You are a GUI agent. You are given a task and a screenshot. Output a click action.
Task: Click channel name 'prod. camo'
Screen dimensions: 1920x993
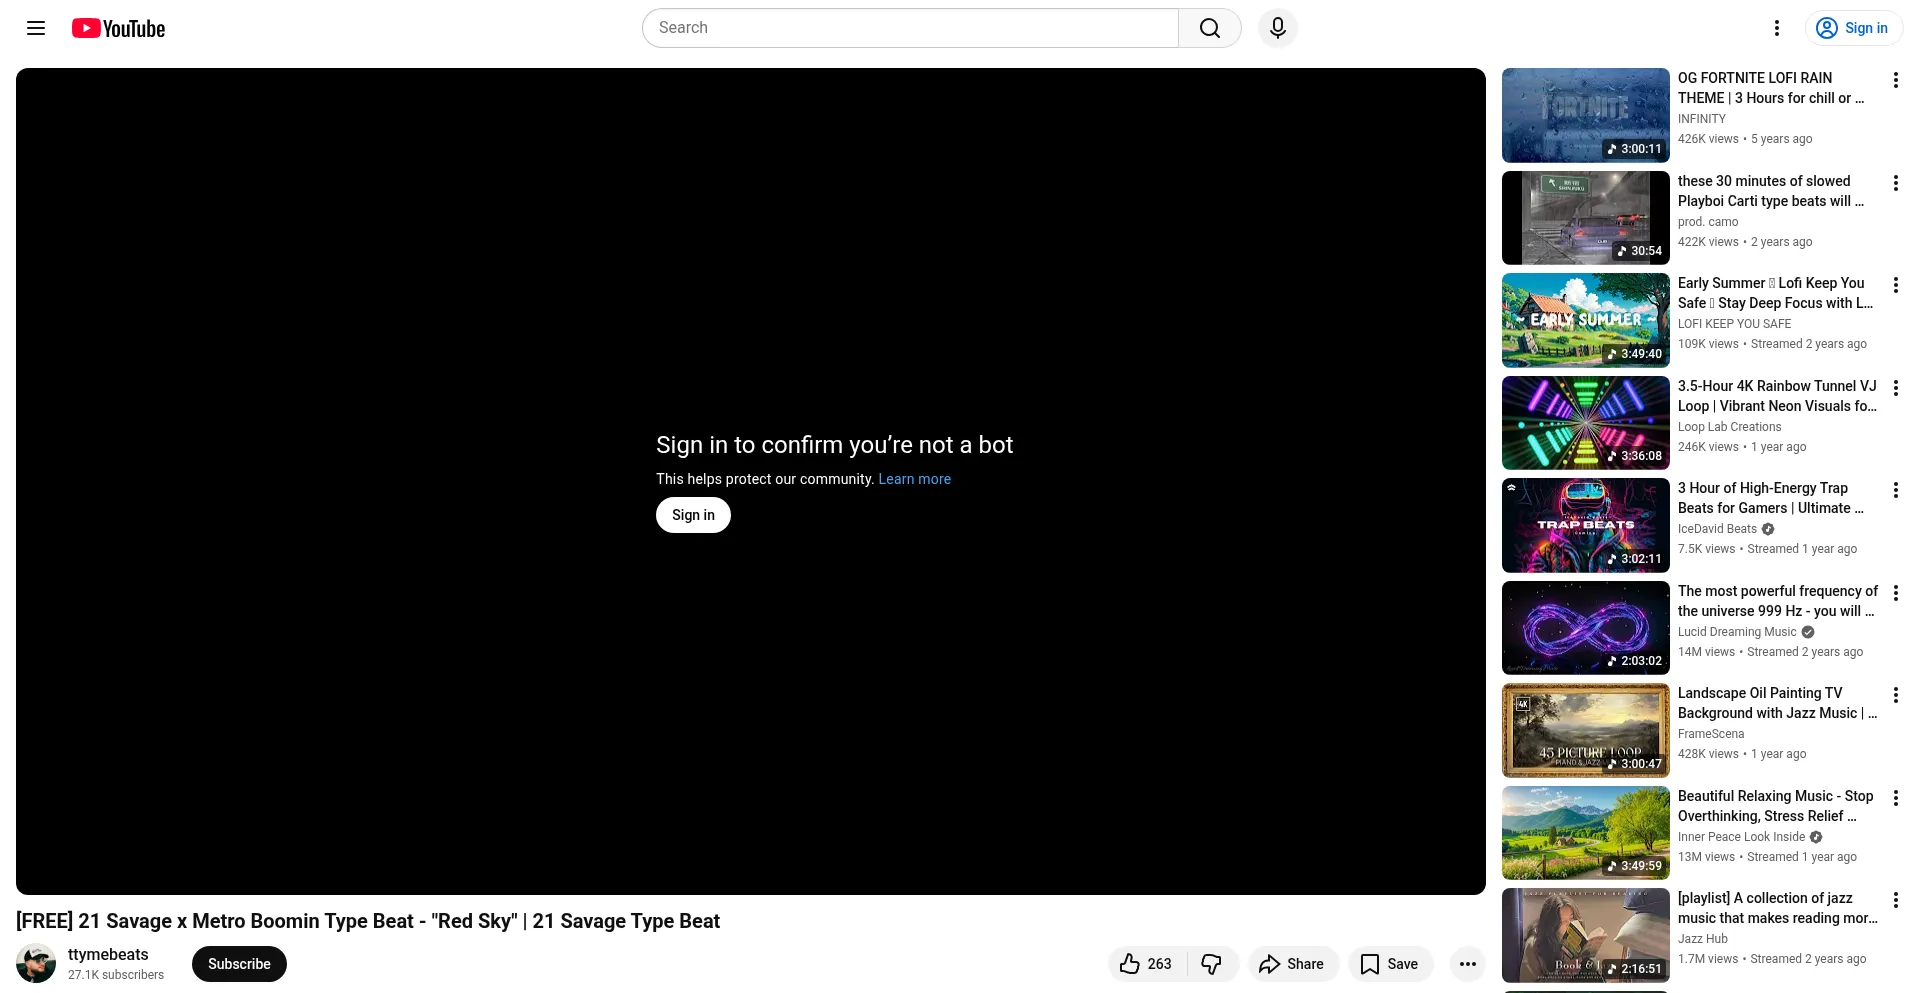pos(1708,222)
